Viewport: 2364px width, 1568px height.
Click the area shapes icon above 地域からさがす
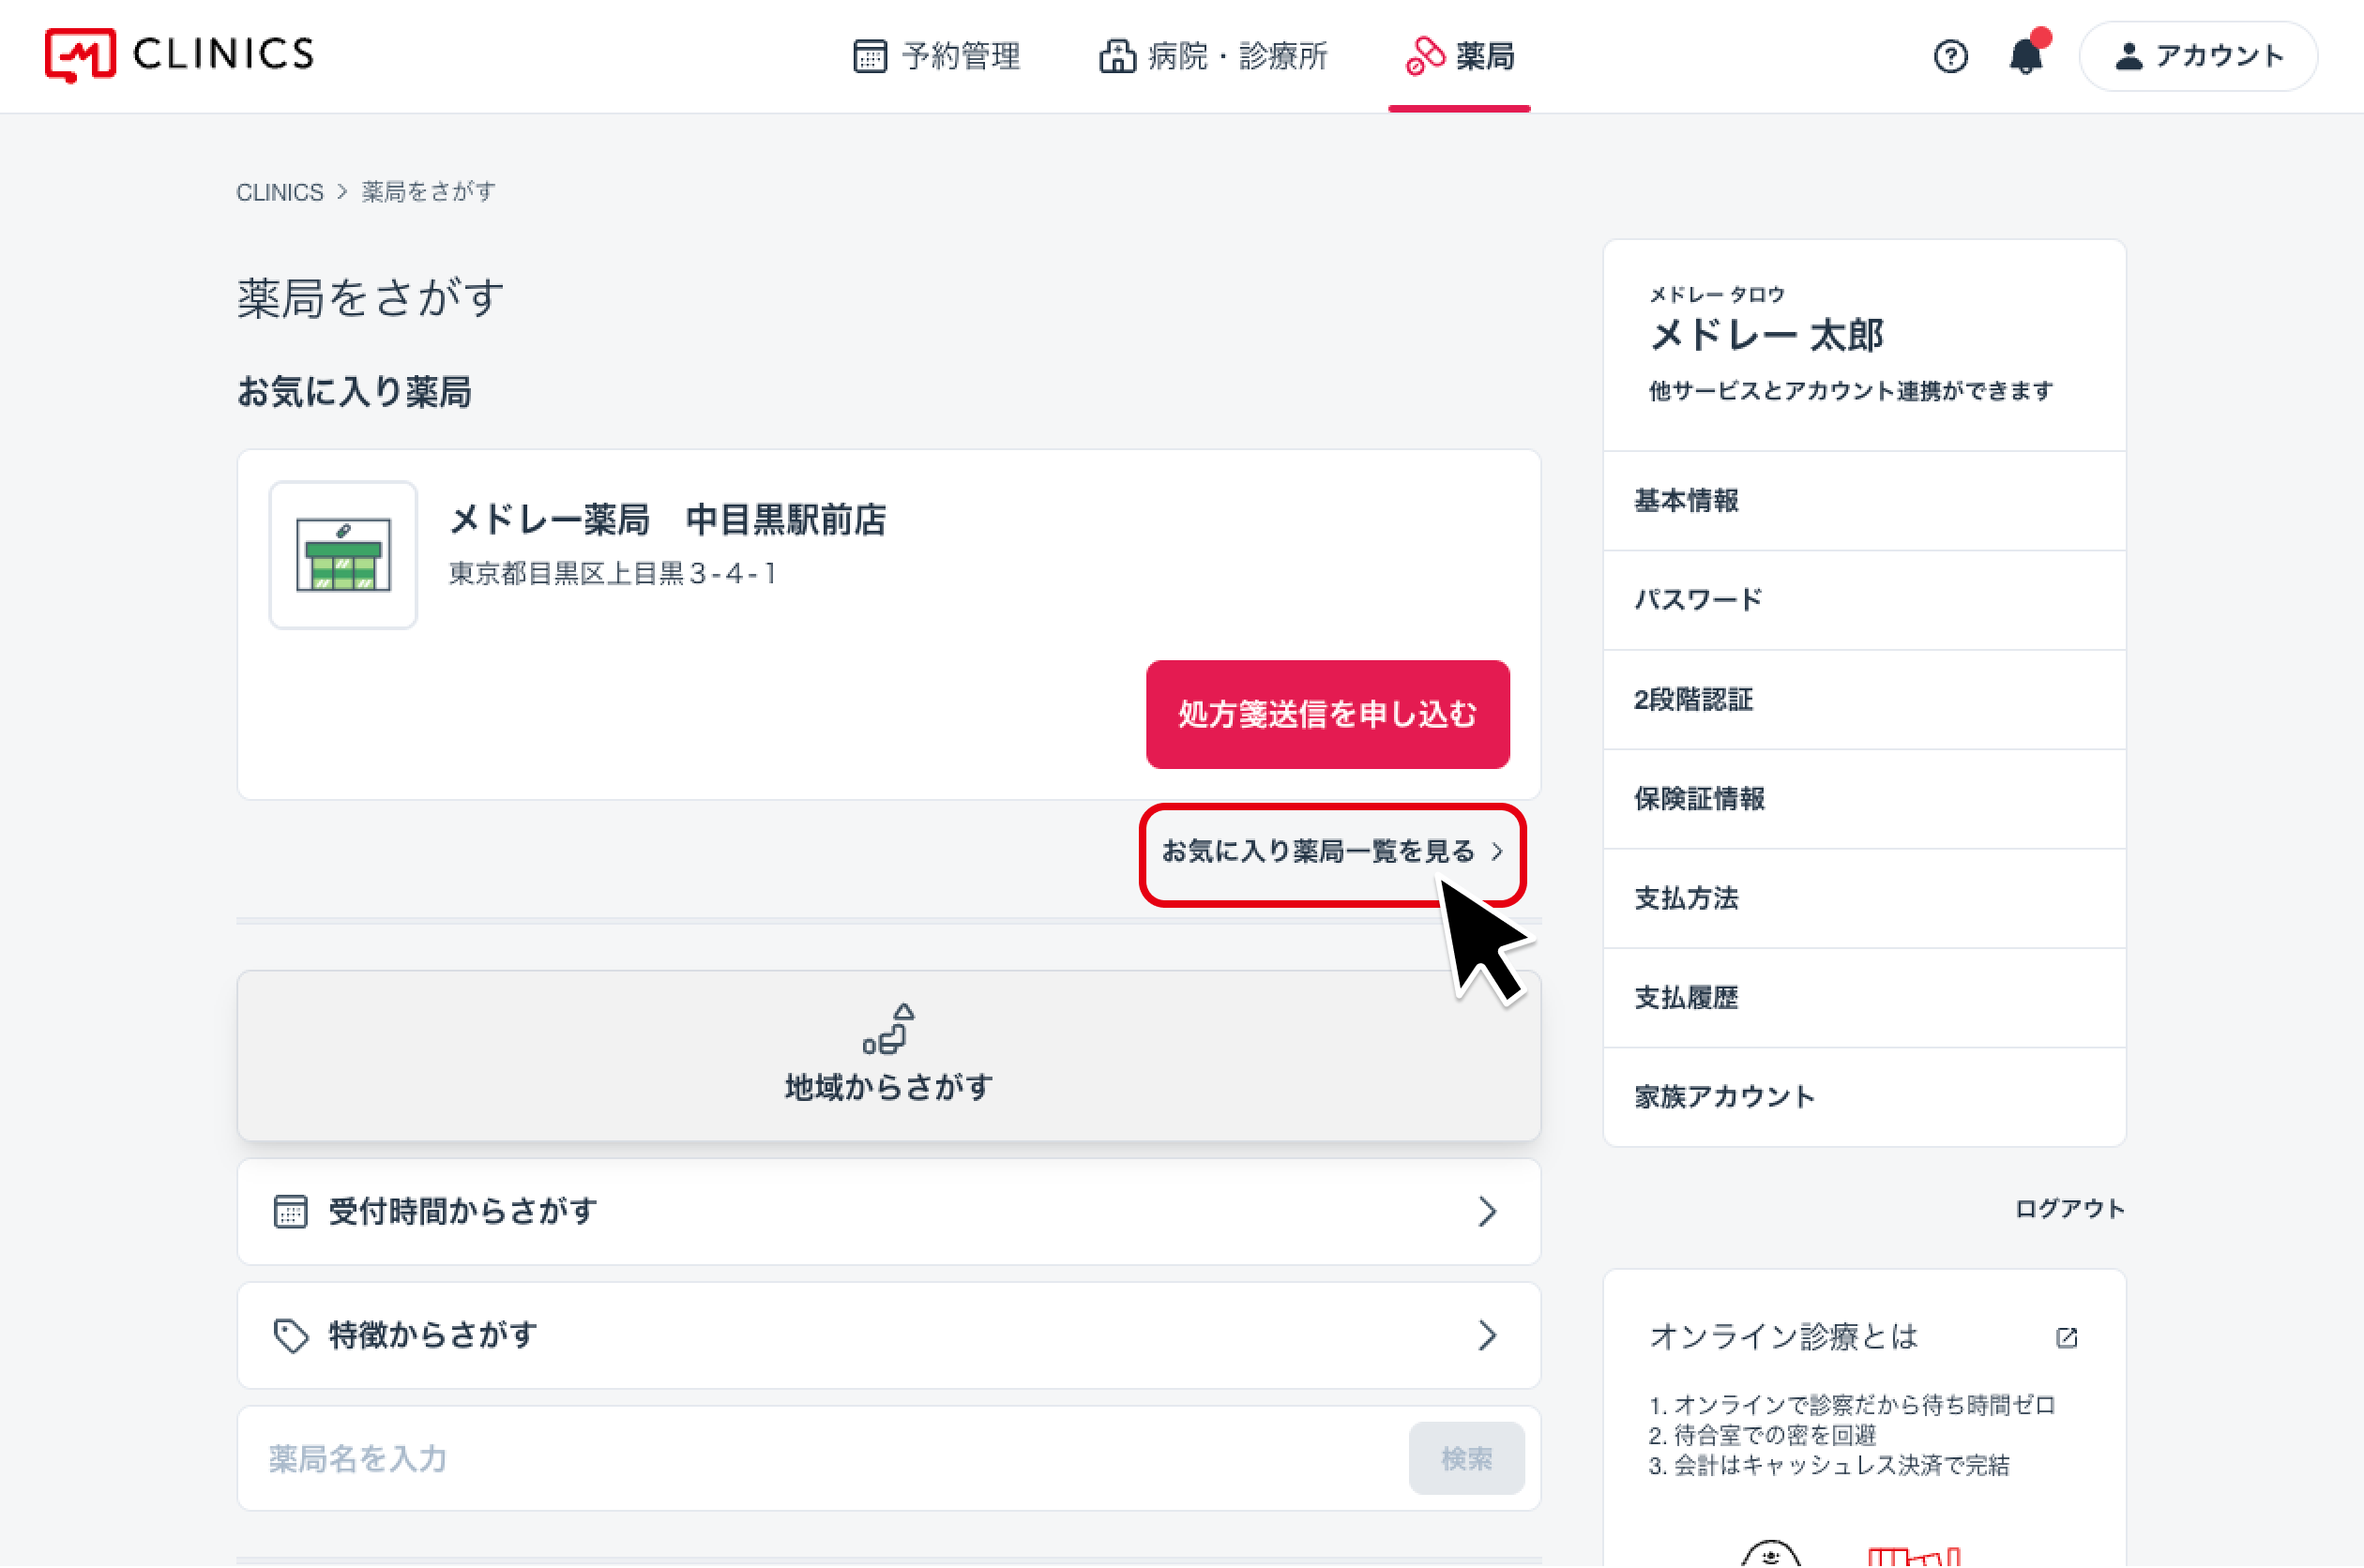pyautogui.click(x=888, y=1028)
